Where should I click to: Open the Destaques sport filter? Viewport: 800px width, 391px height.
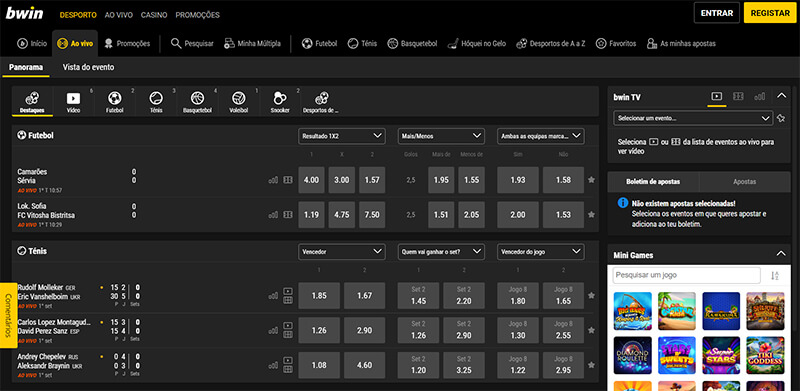click(x=32, y=102)
